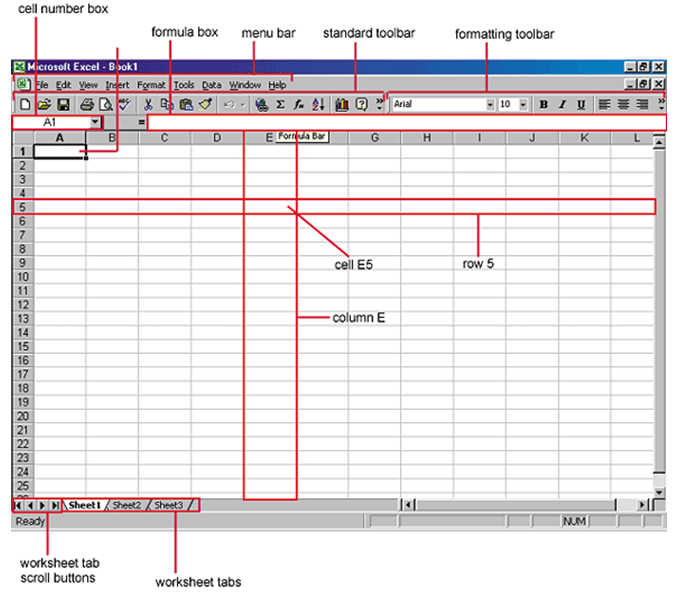Select the Format Painter brush
Screen dimensions: 675x592
(x=205, y=104)
